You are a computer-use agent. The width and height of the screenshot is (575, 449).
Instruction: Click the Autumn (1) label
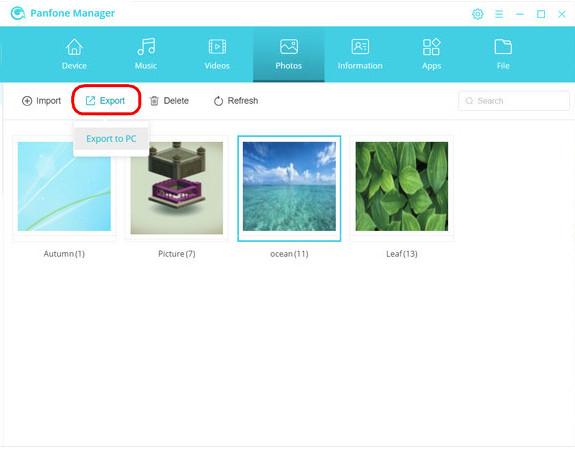(64, 254)
